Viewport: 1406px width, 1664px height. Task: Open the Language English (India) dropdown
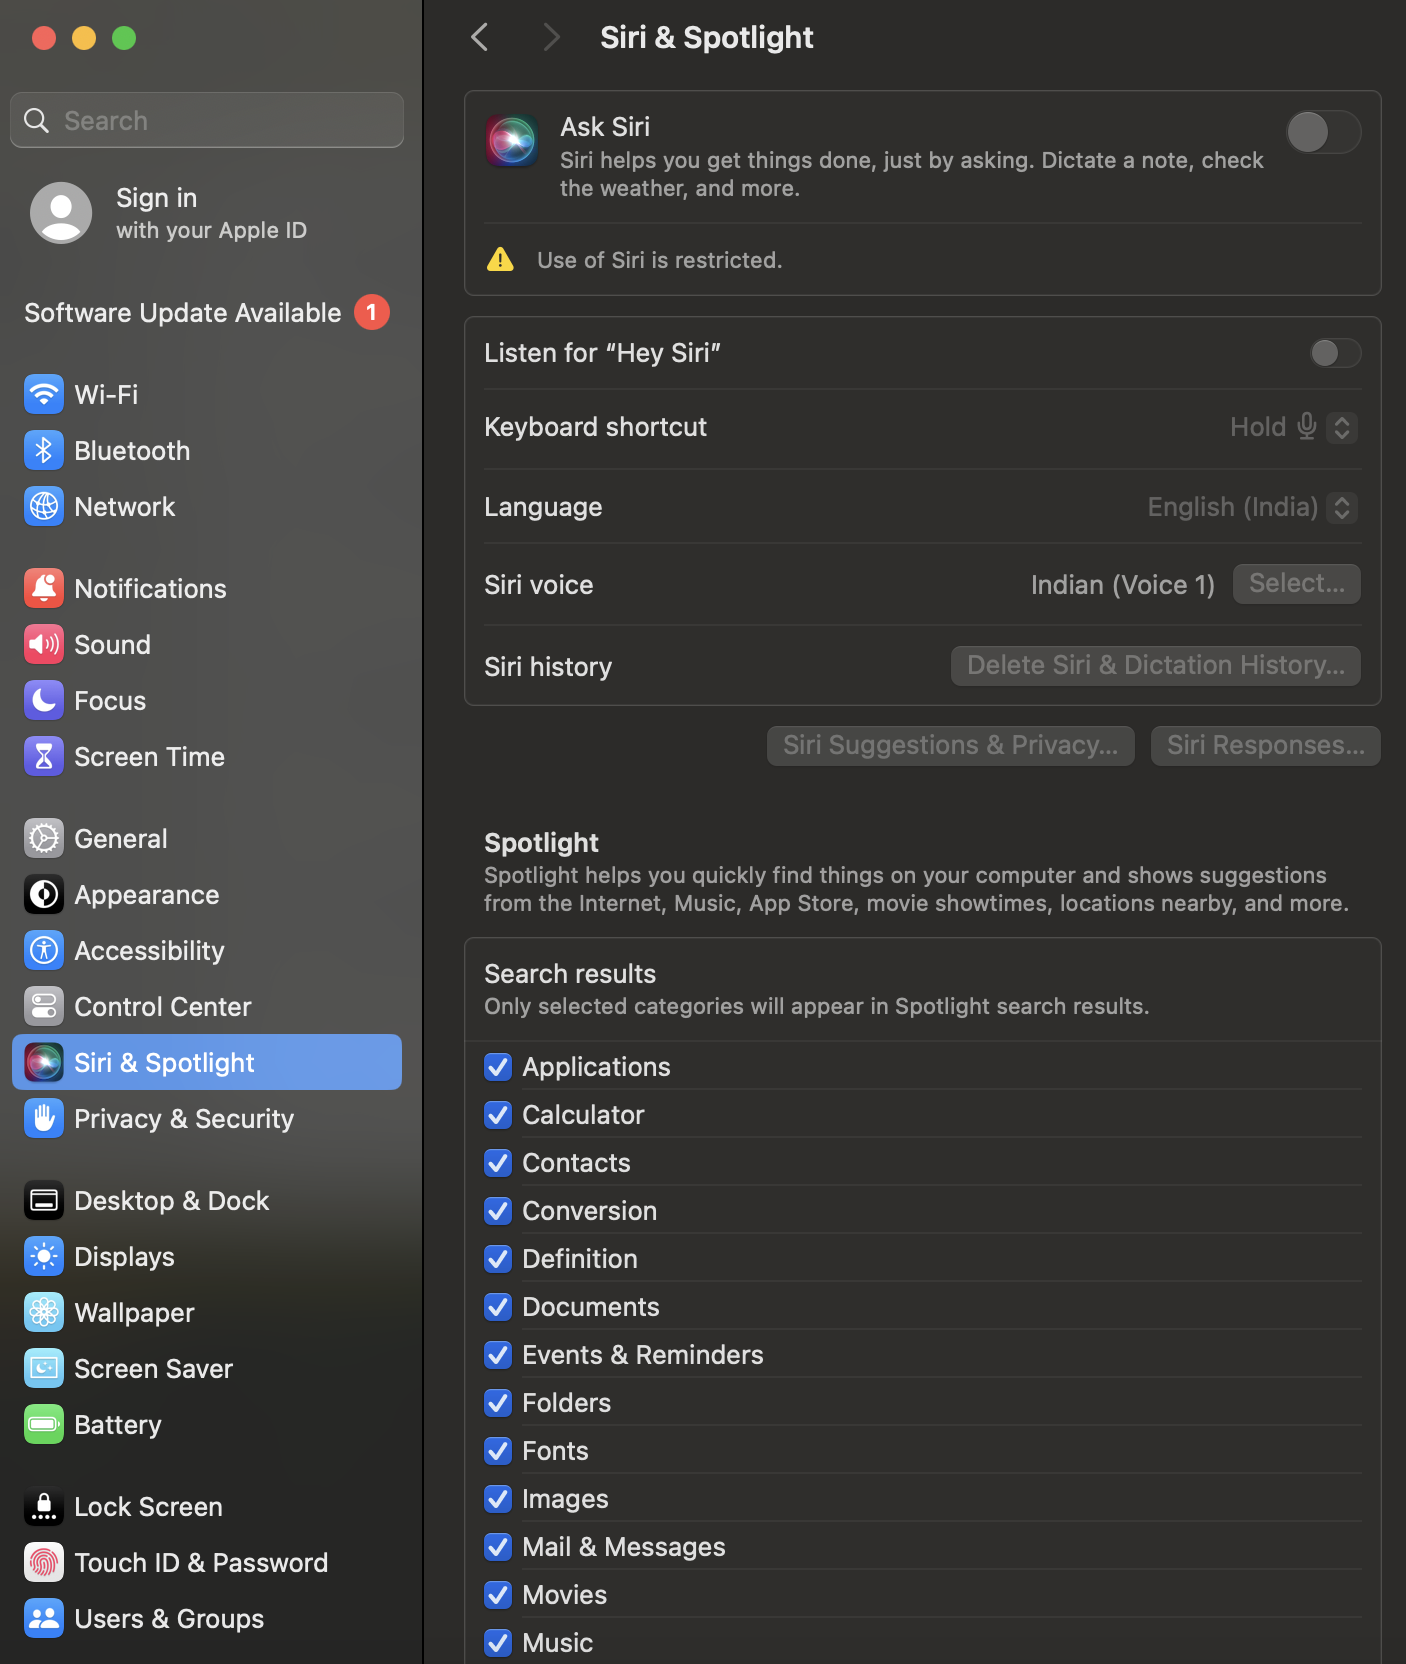pos(1252,507)
